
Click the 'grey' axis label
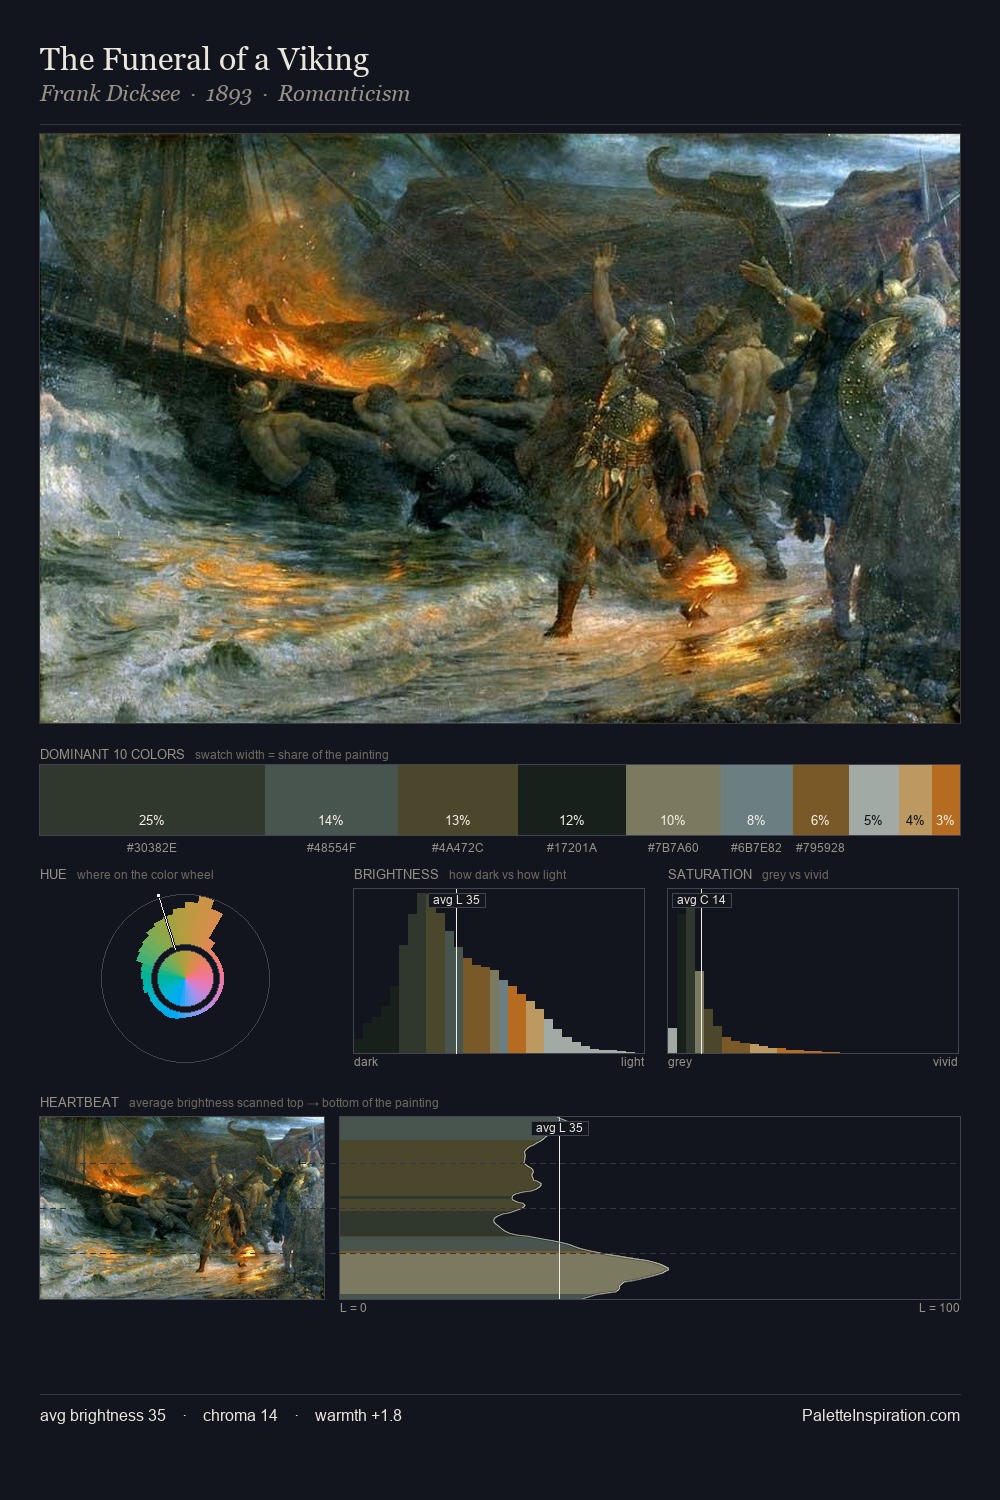tap(680, 1062)
